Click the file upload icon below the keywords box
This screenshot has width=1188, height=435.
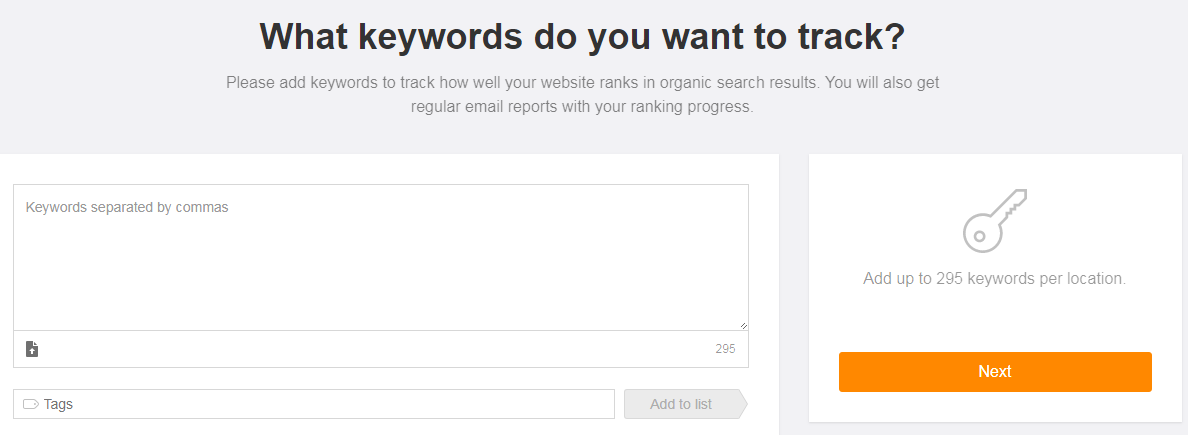(x=32, y=349)
